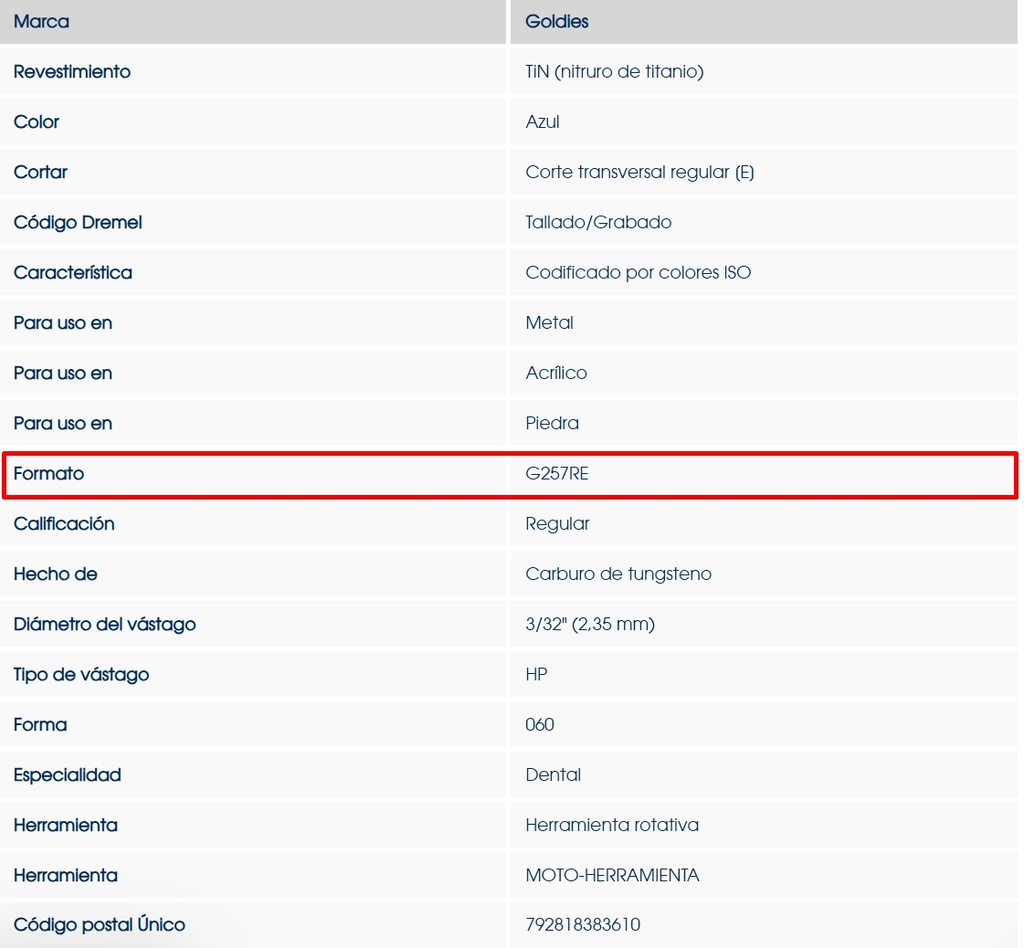The height and width of the screenshot is (948, 1024).
Task: Click the Revestimiento row label
Action: (x=72, y=72)
